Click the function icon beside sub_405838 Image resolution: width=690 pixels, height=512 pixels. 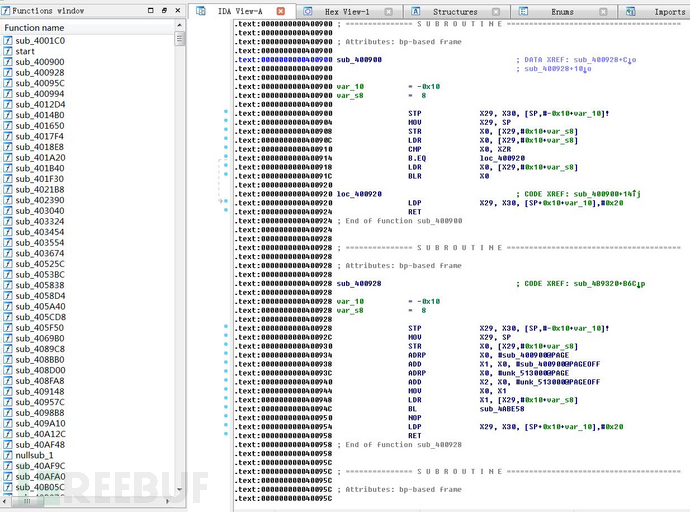[7, 285]
